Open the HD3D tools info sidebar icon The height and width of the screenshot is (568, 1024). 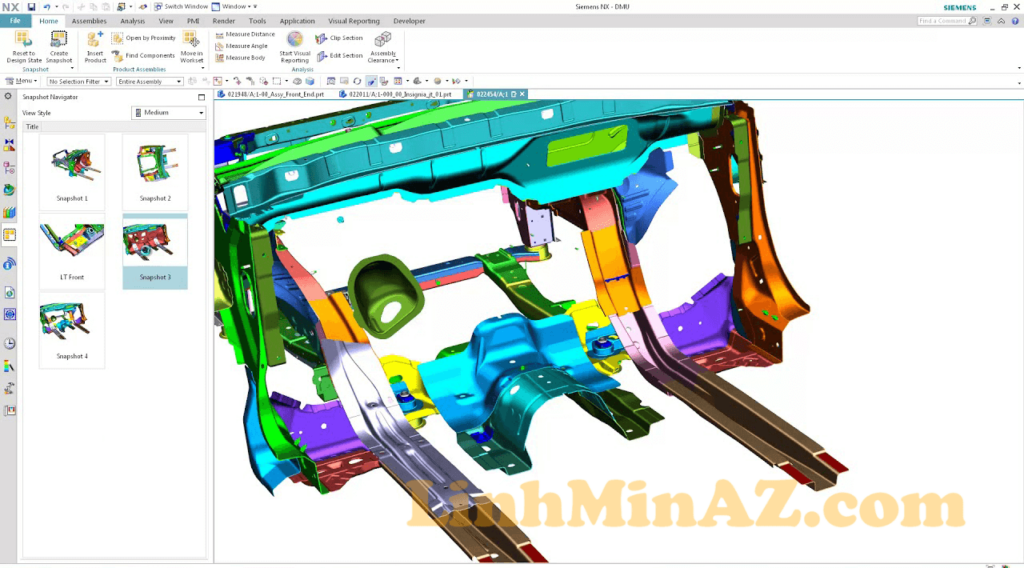click(x=9, y=264)
